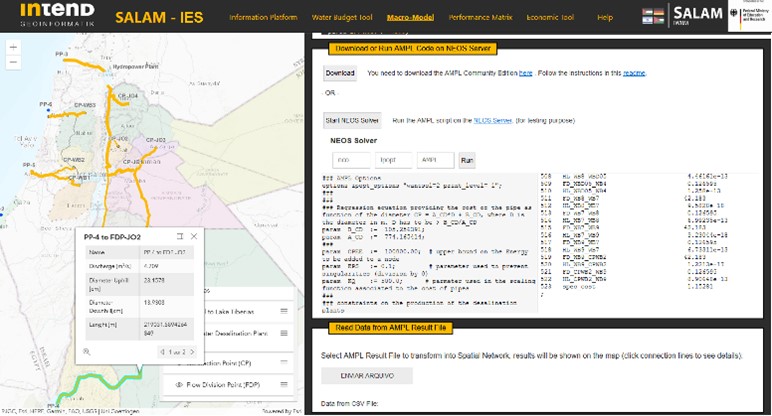Click the 'Download or Run AMPL Code' header
Screen dimensions: 772x416
(413, 48)
